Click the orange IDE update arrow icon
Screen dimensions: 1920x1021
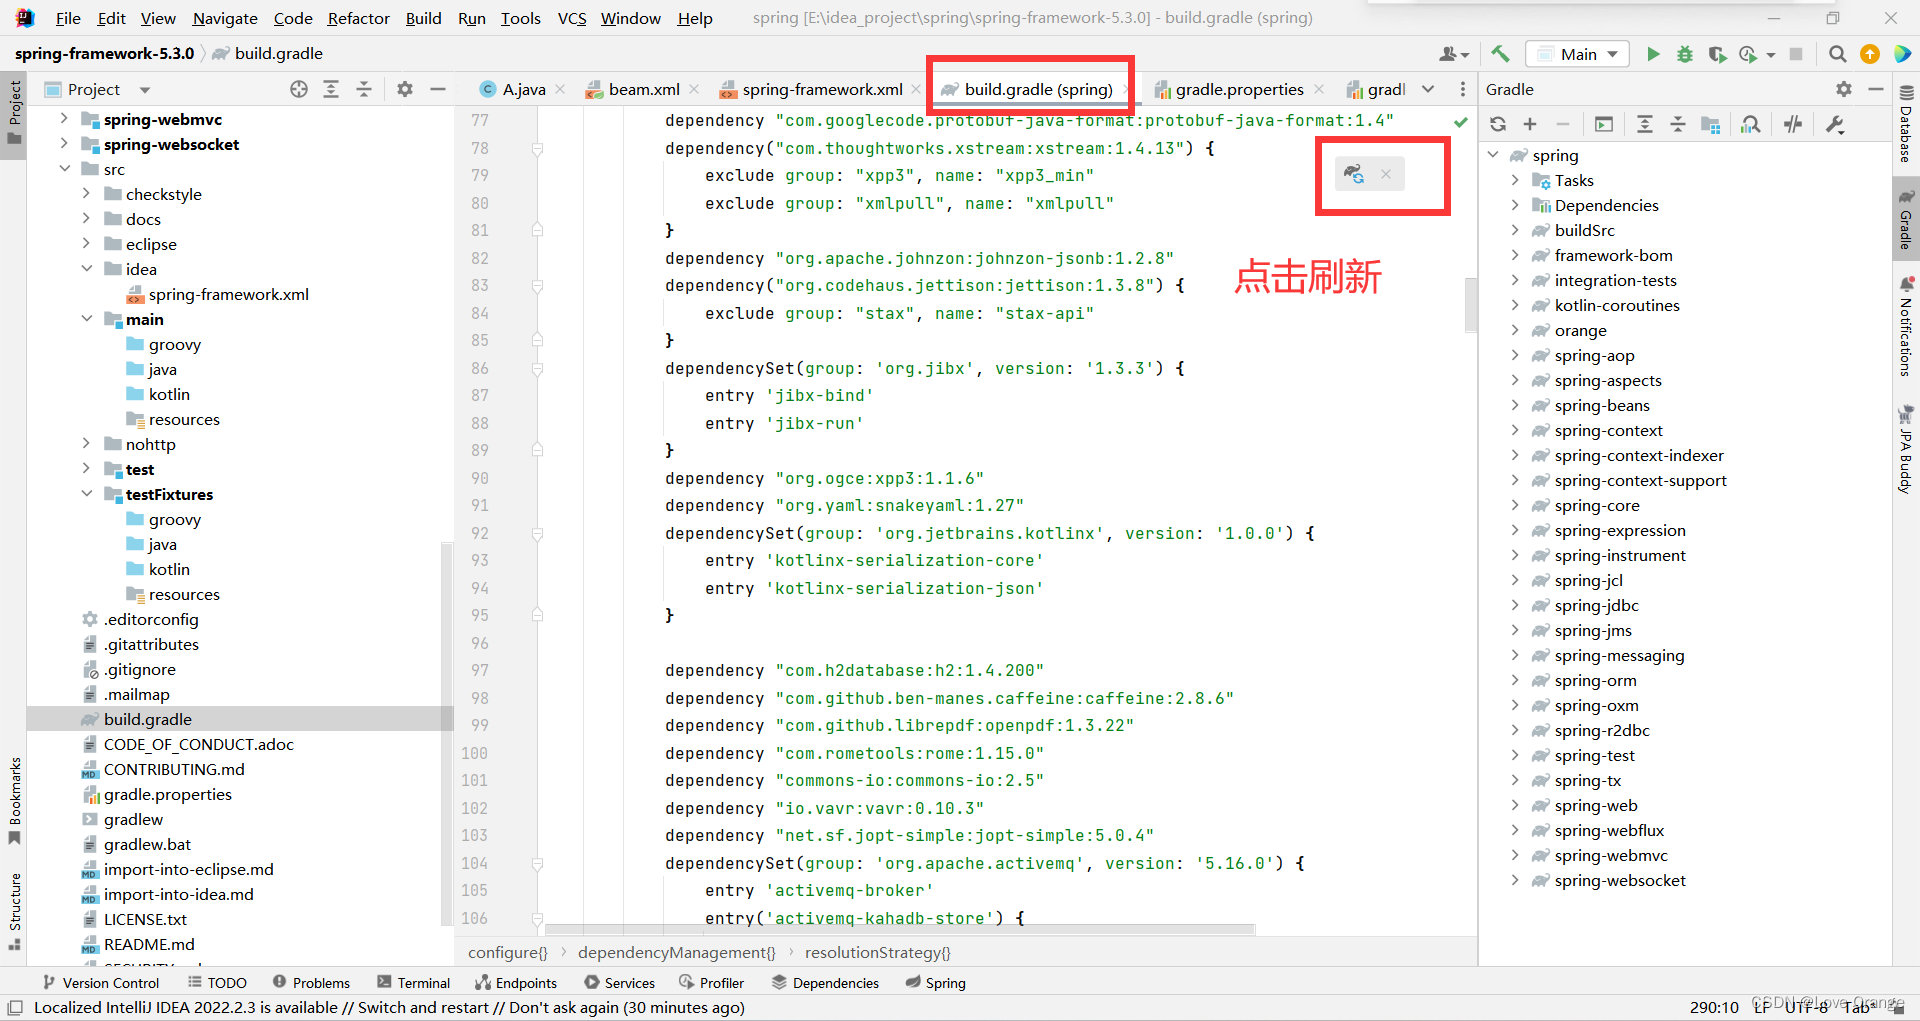(1870, 54)
